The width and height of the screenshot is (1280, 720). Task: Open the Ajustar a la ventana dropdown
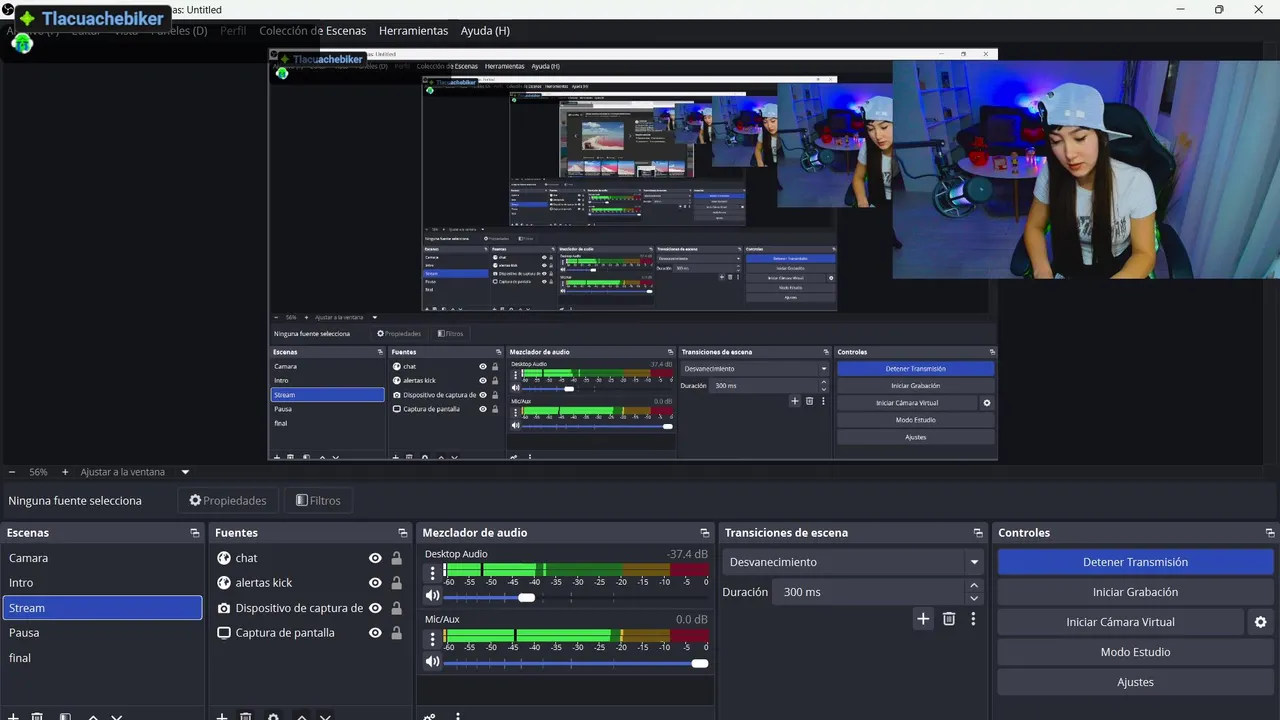[185, 472]
